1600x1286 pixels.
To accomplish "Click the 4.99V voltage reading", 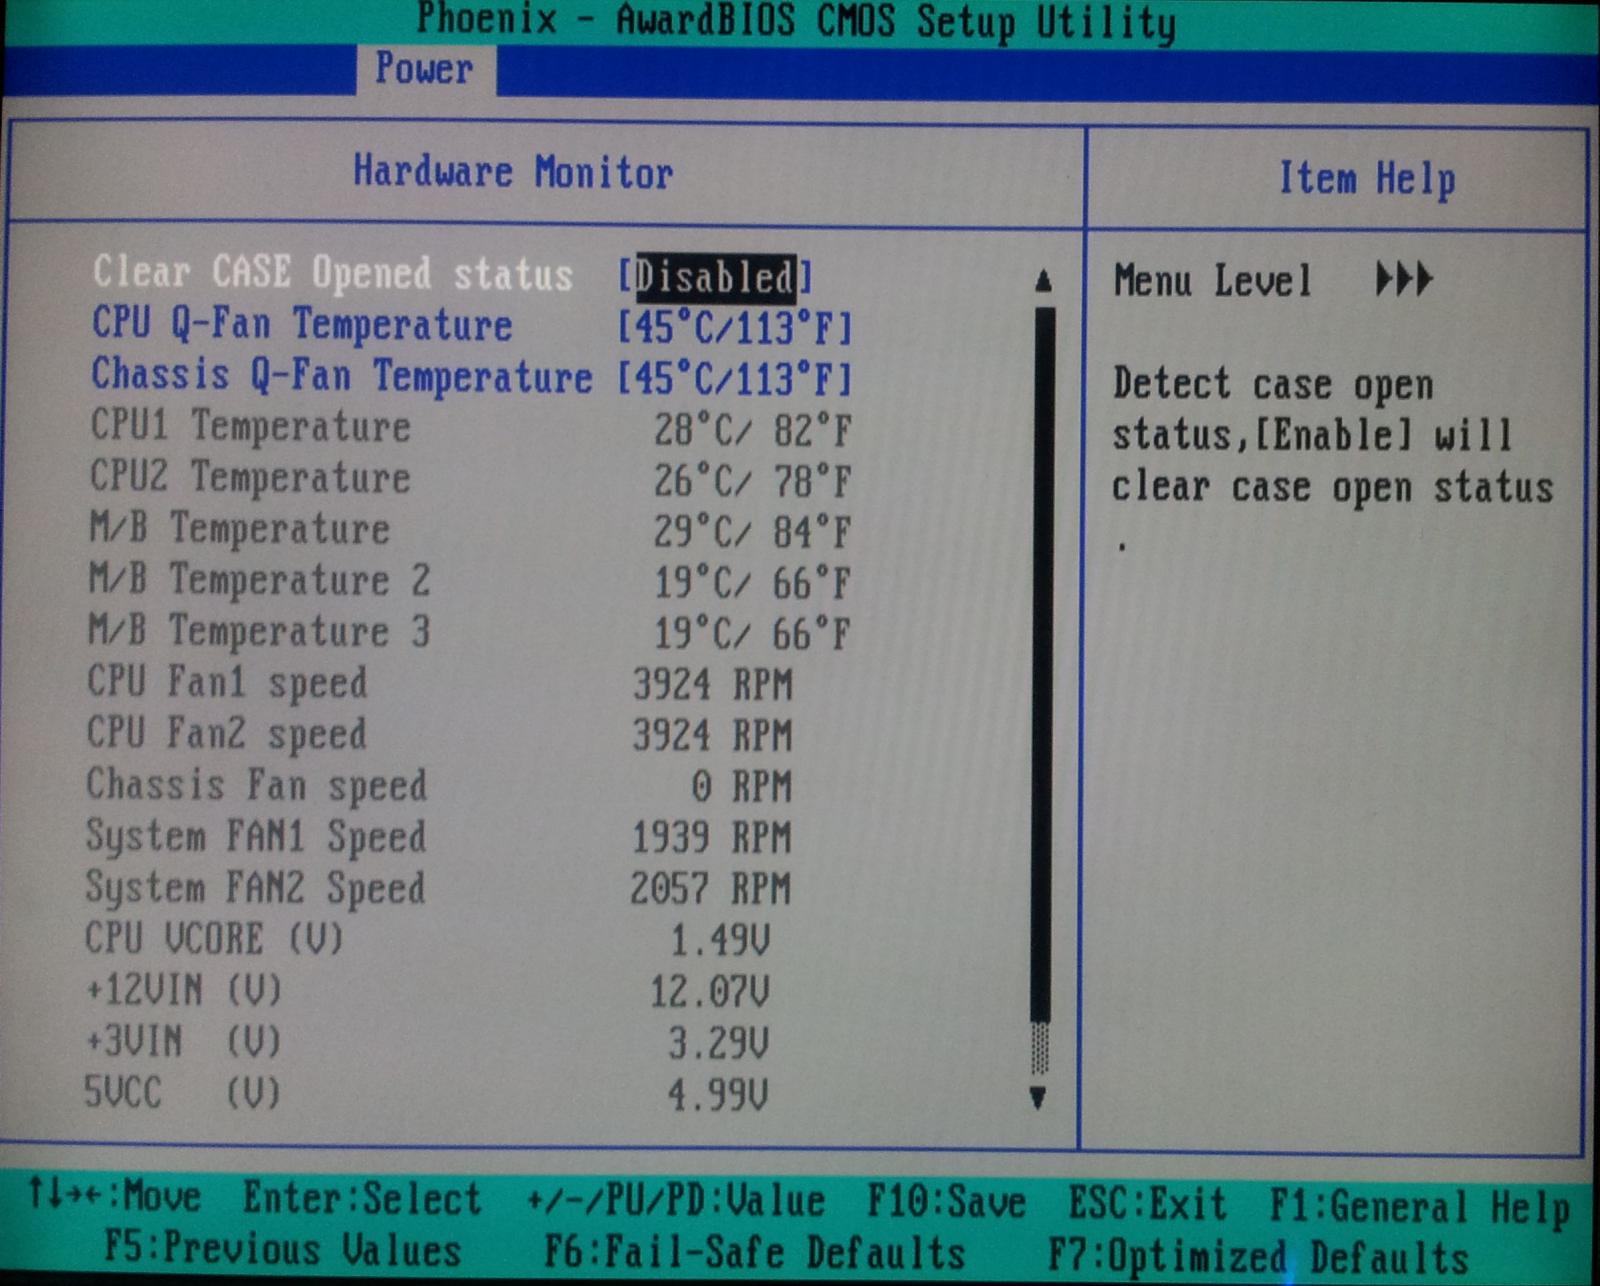I will point(719,1096).
